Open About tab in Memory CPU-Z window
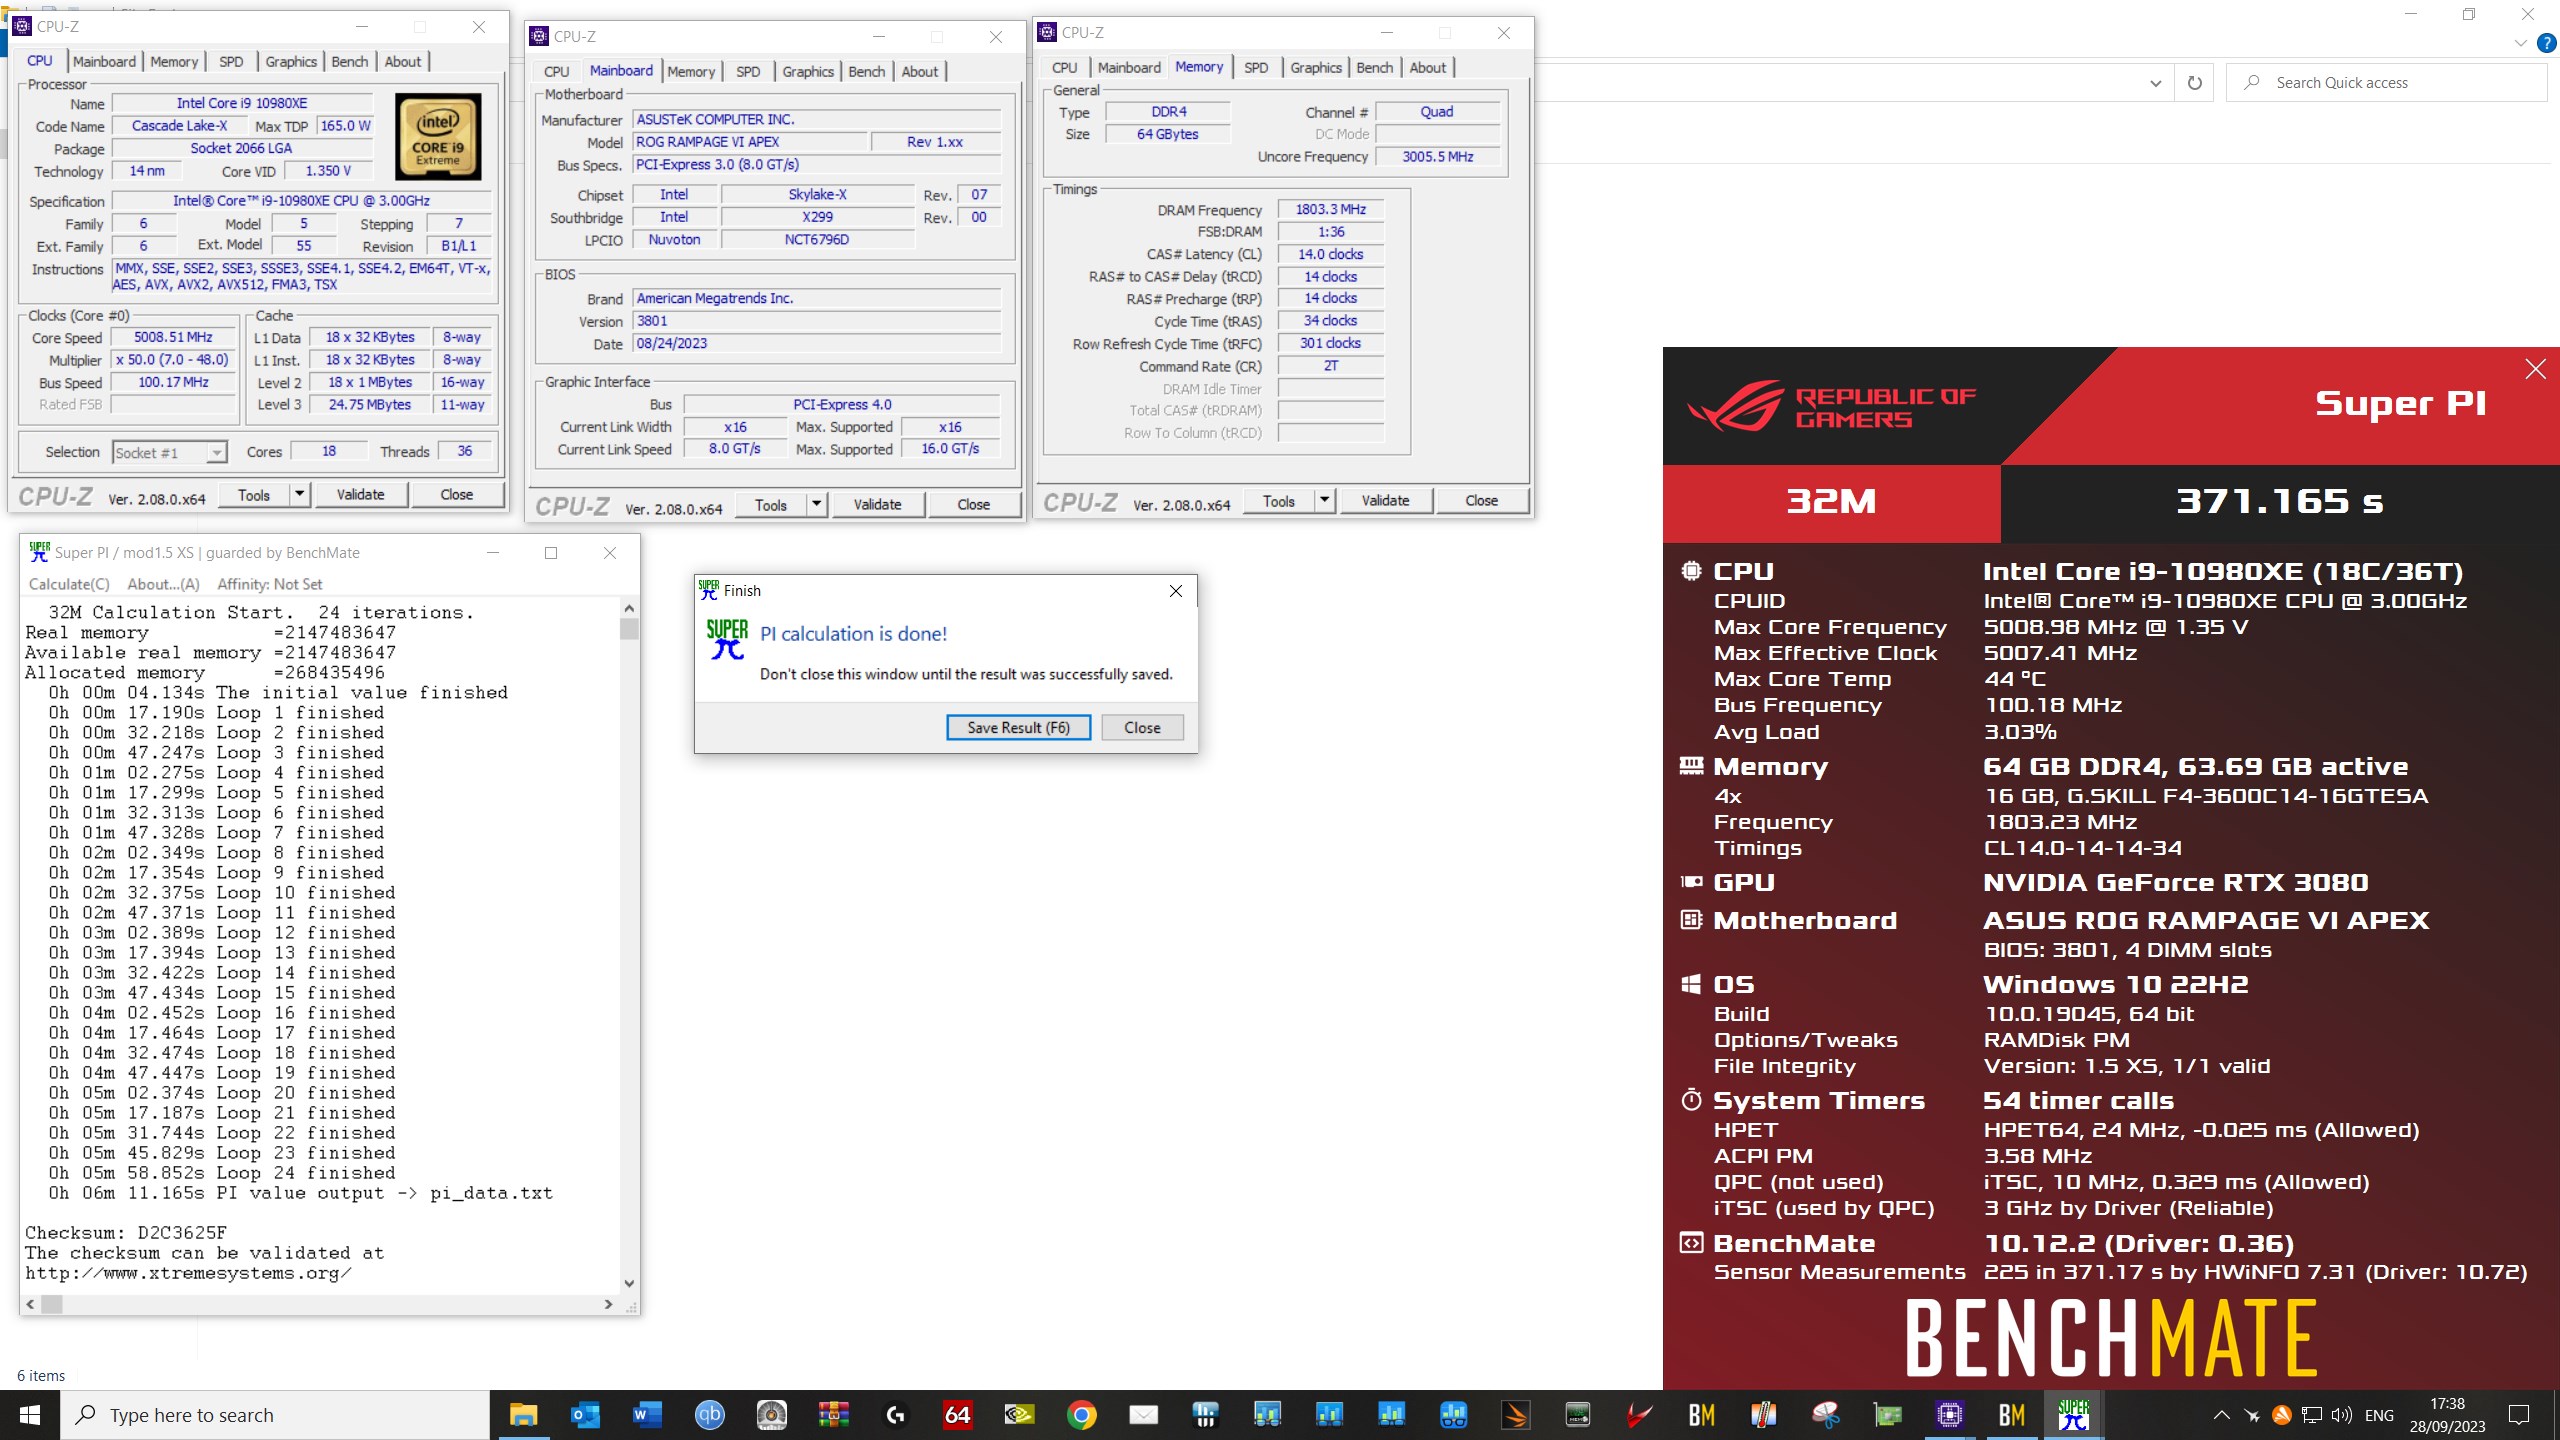2560x1440 pixels. click(x=1427, y=67)
